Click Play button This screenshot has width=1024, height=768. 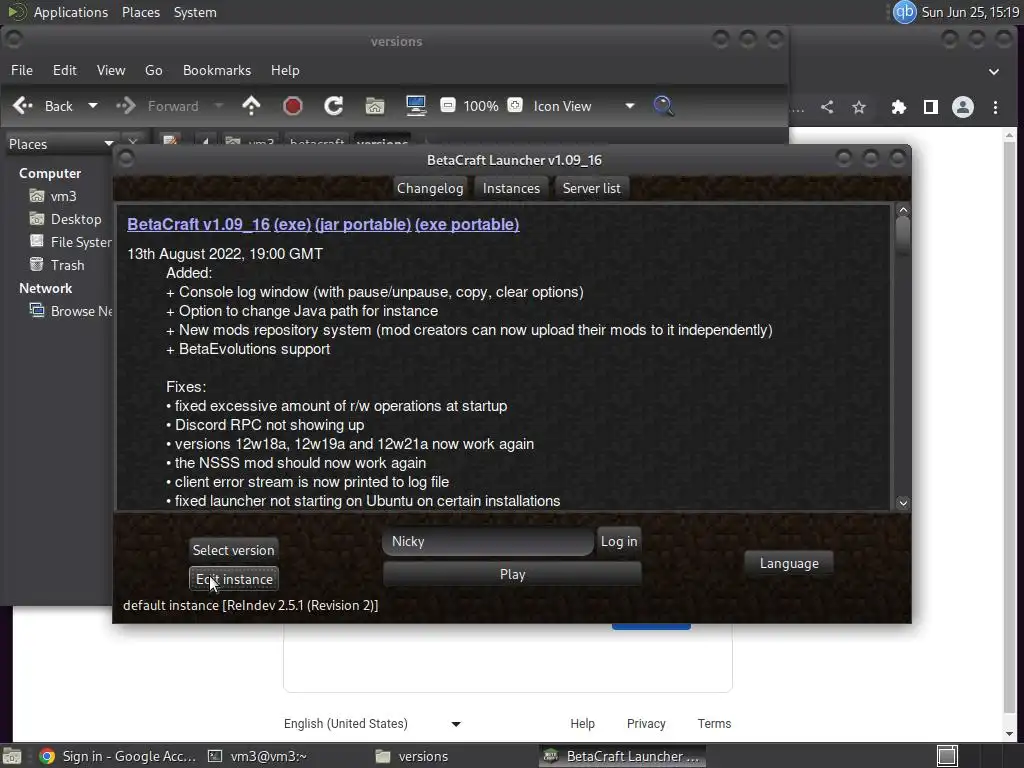tap(513, 575)
